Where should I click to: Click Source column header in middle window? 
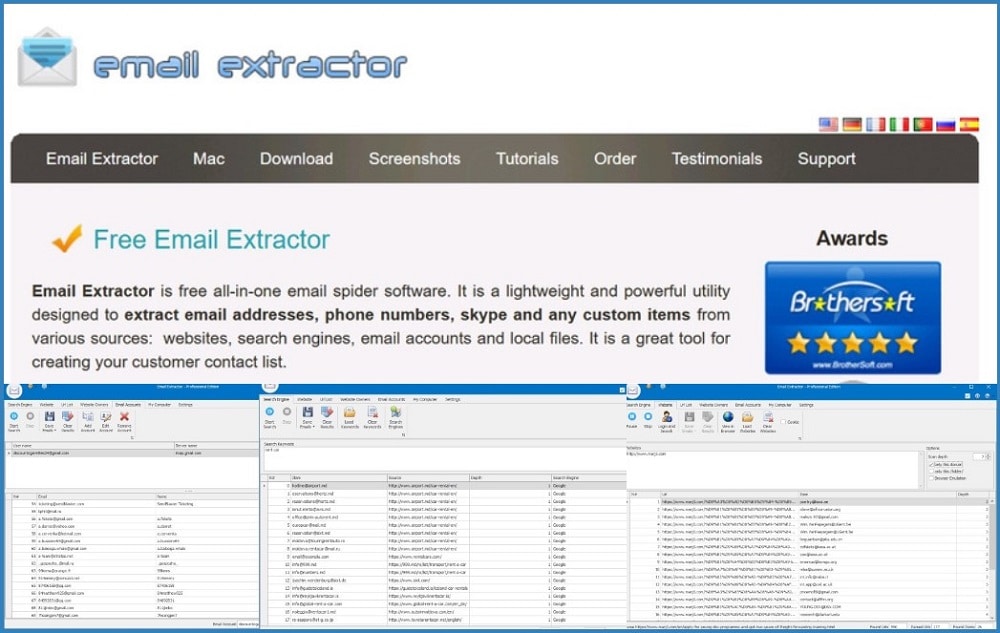(427, 477)
